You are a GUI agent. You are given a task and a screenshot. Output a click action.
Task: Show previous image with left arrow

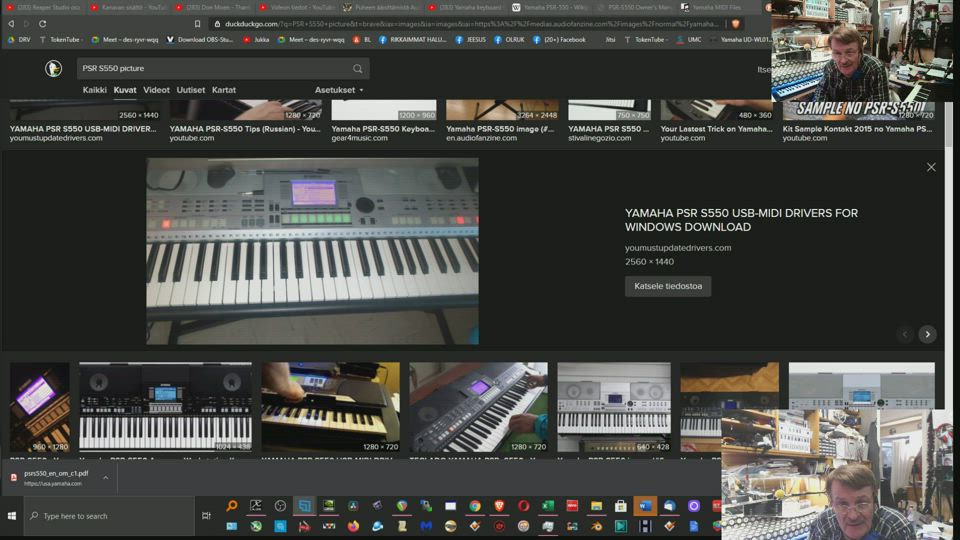tap(905, 335)
